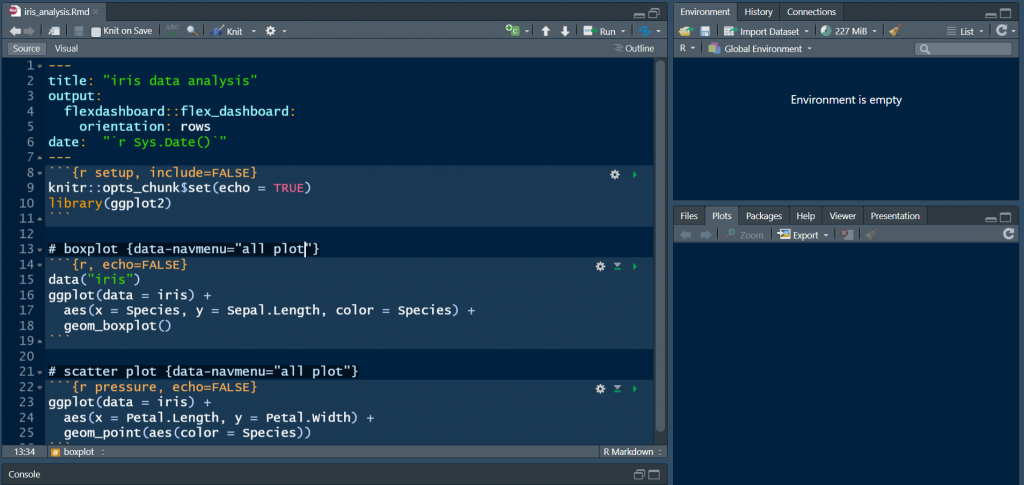This screenshot has height=485, width=1024.
Task: Collapse setup chunk fold arrow at line 8
Action: (39, 173)
